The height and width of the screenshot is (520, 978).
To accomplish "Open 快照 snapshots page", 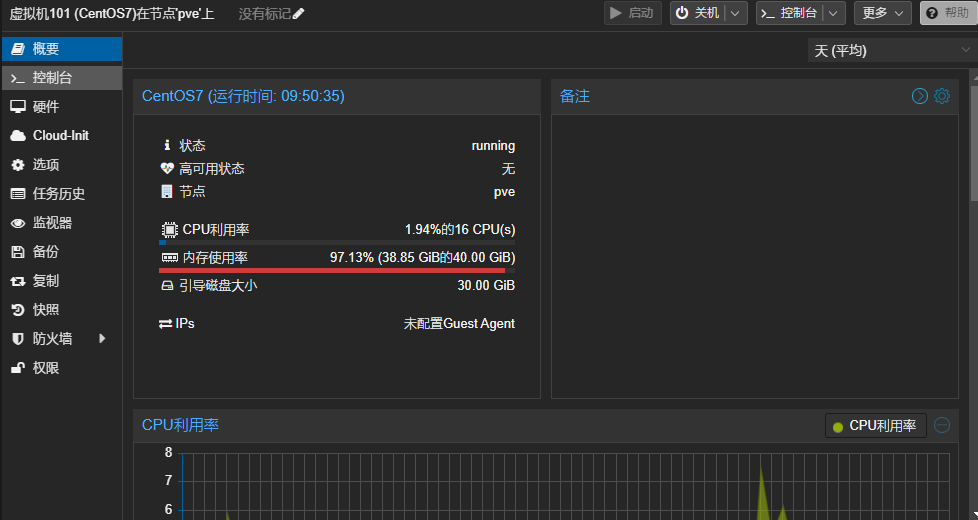I will pos(62,309).
